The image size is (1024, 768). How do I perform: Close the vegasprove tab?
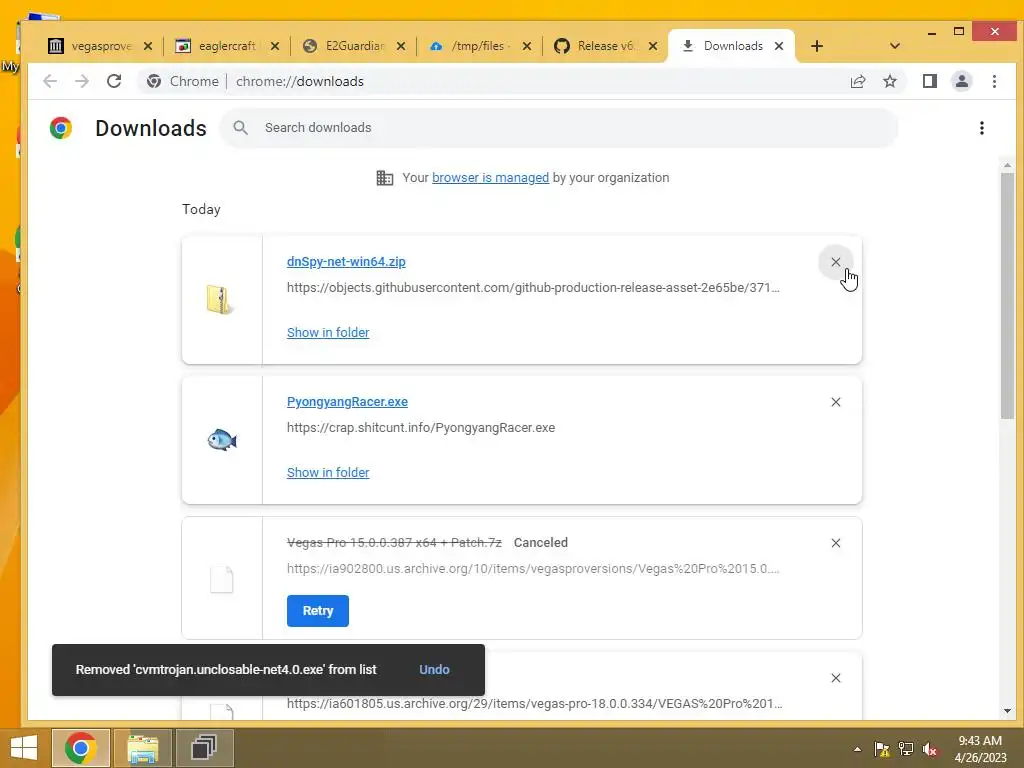click(148, 46)
